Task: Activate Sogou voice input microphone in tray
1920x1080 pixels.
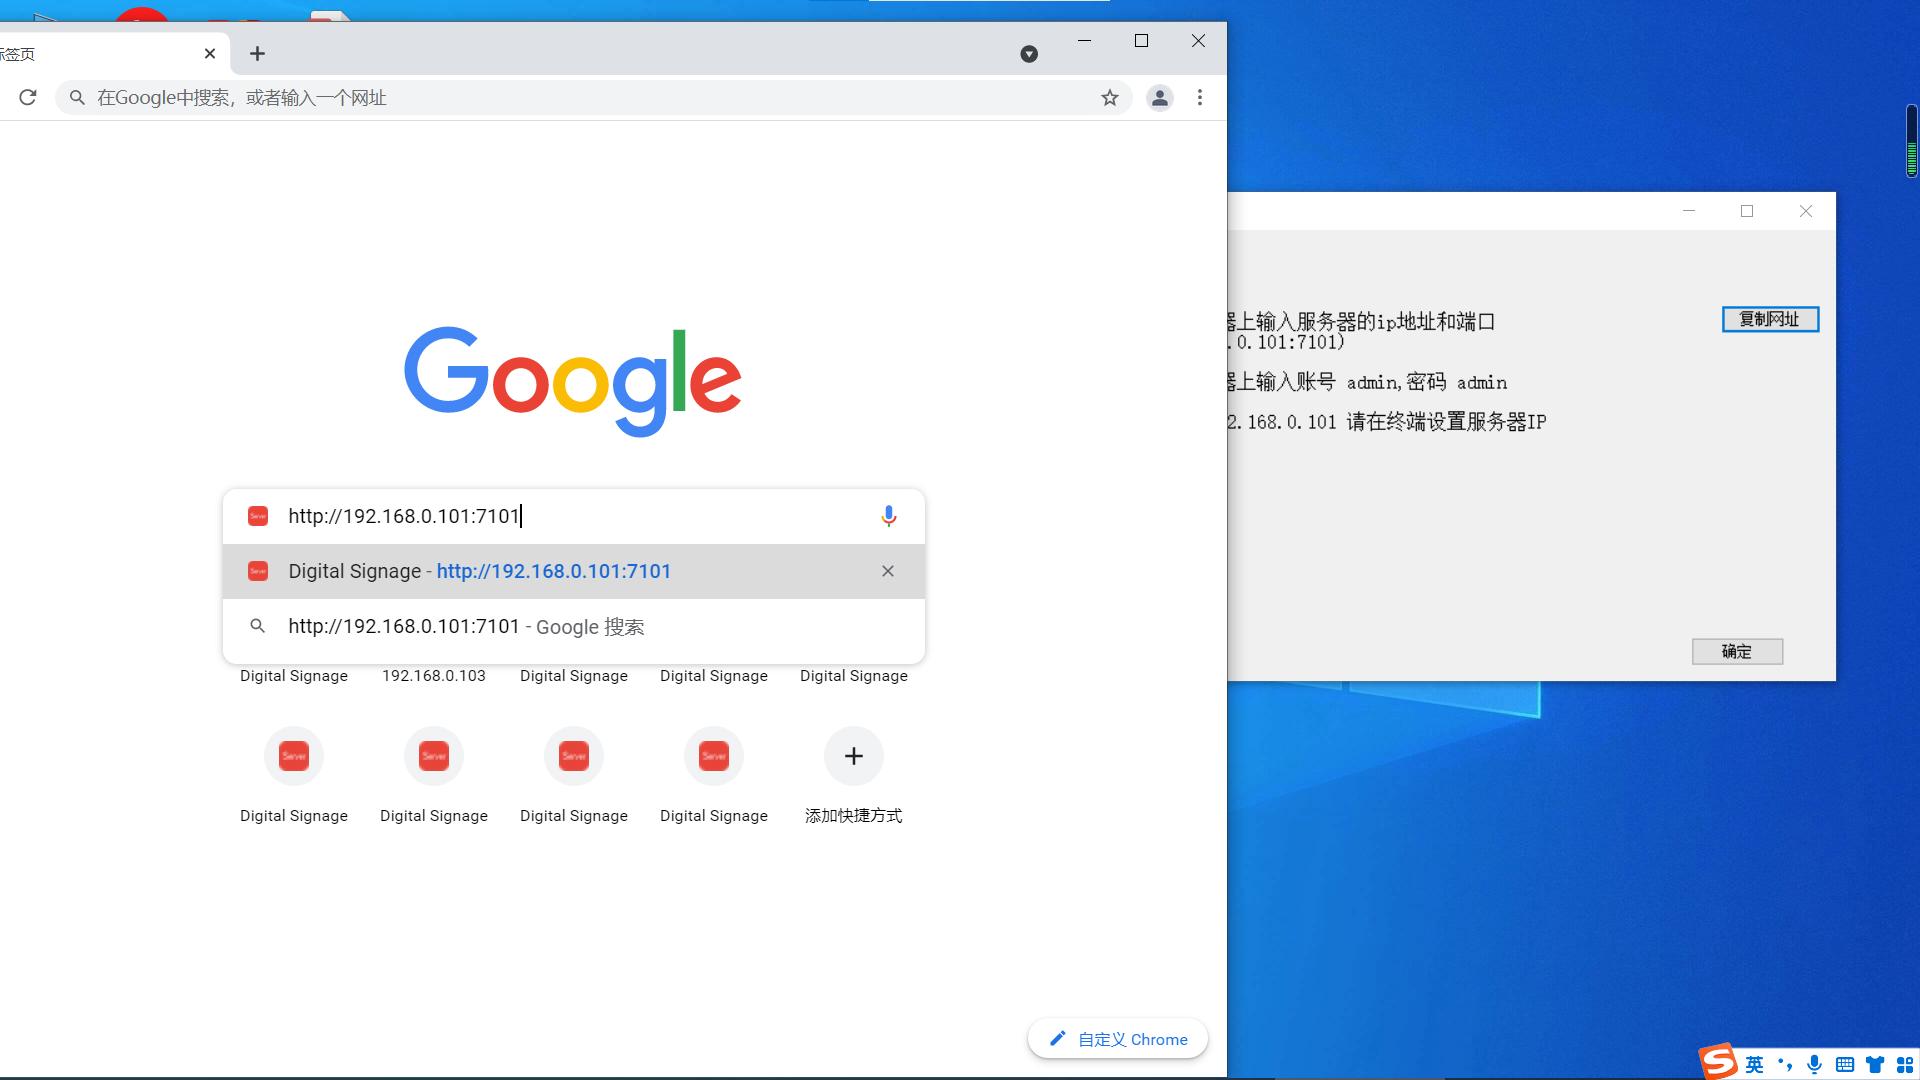Action: pos(1814,1063)
